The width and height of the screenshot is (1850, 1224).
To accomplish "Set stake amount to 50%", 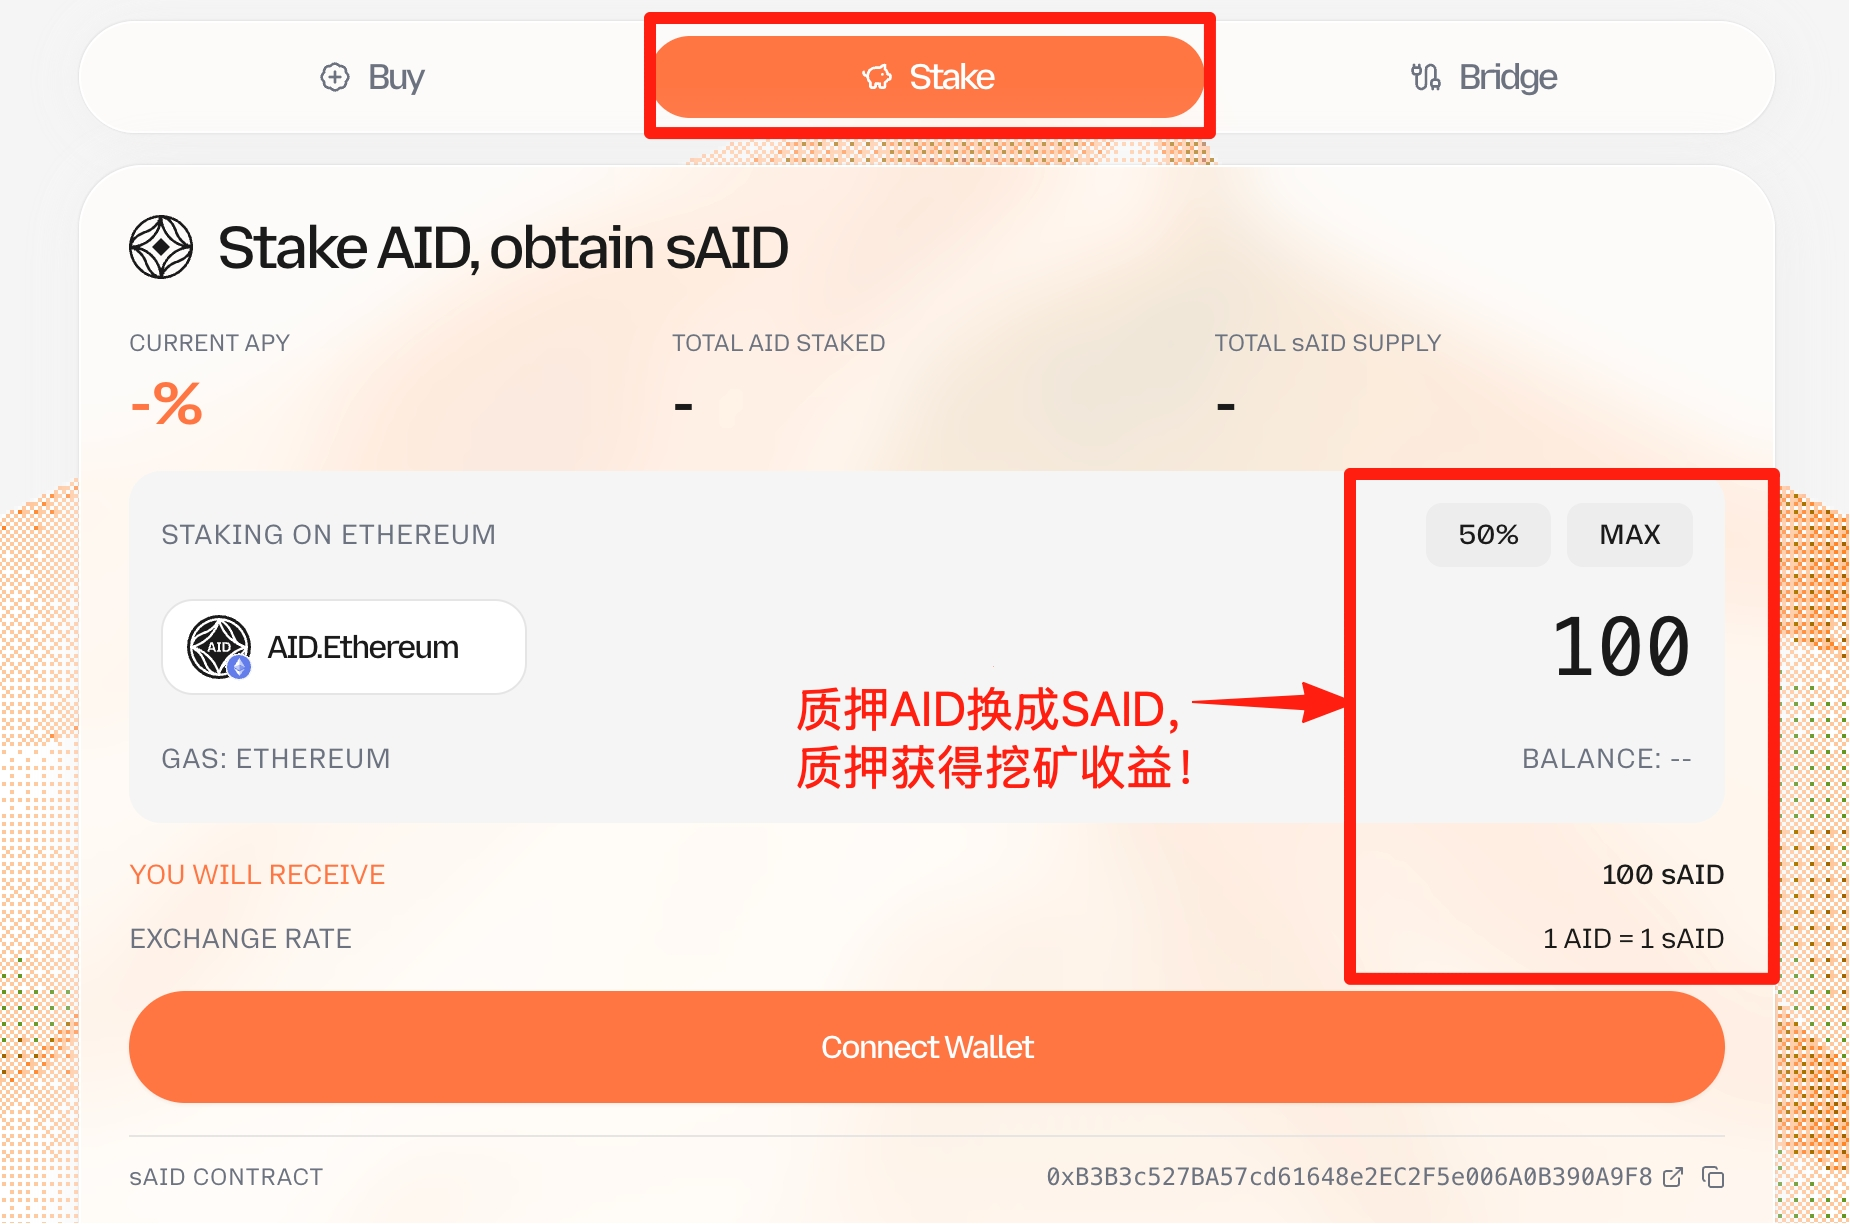I will (1488, 535).
